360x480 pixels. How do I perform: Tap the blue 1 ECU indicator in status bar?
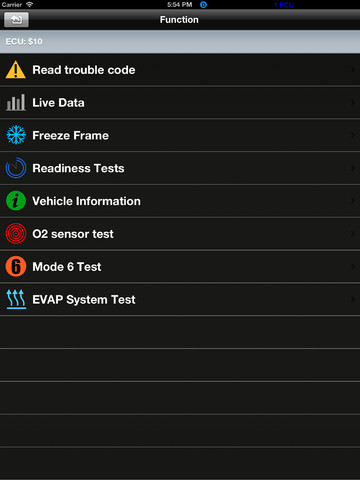pos(284,5)
